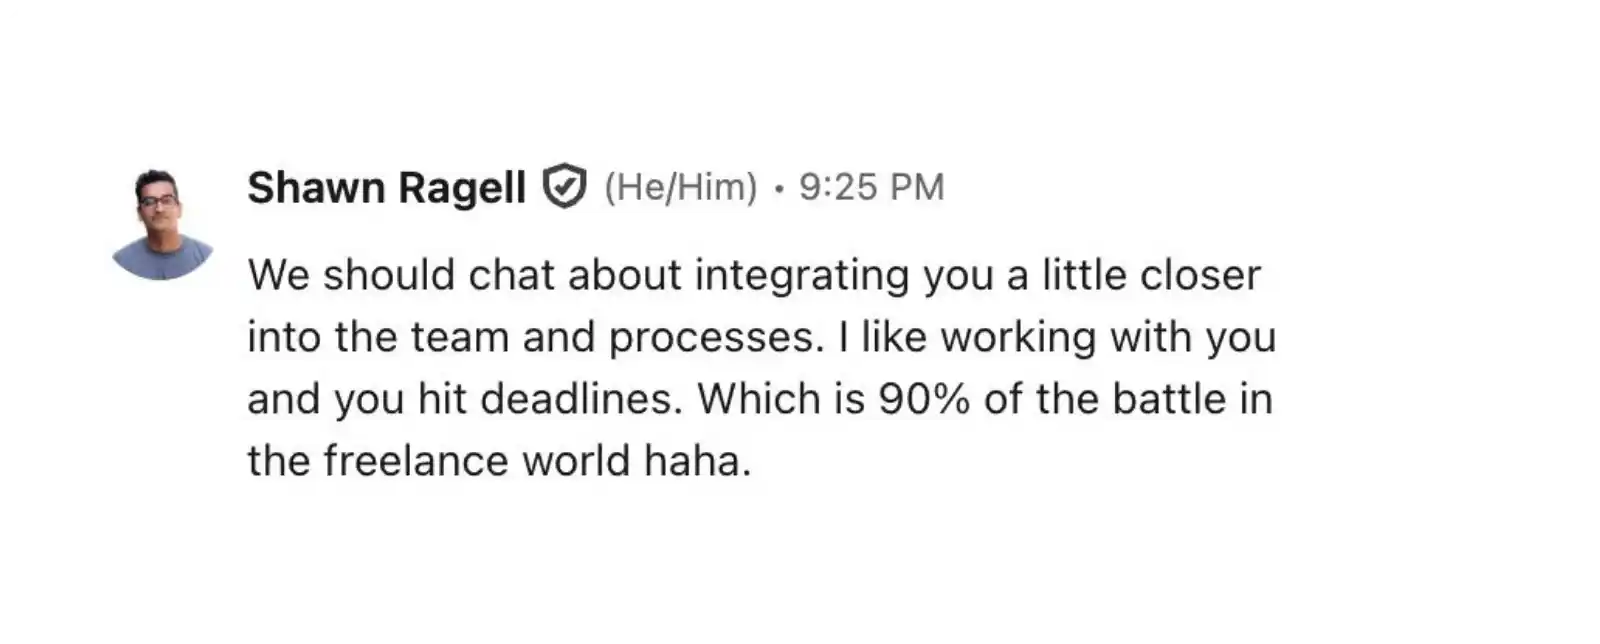Click the word "world" in the last line
Viewport: 1600px width, 644px height.
pos(577,461)
